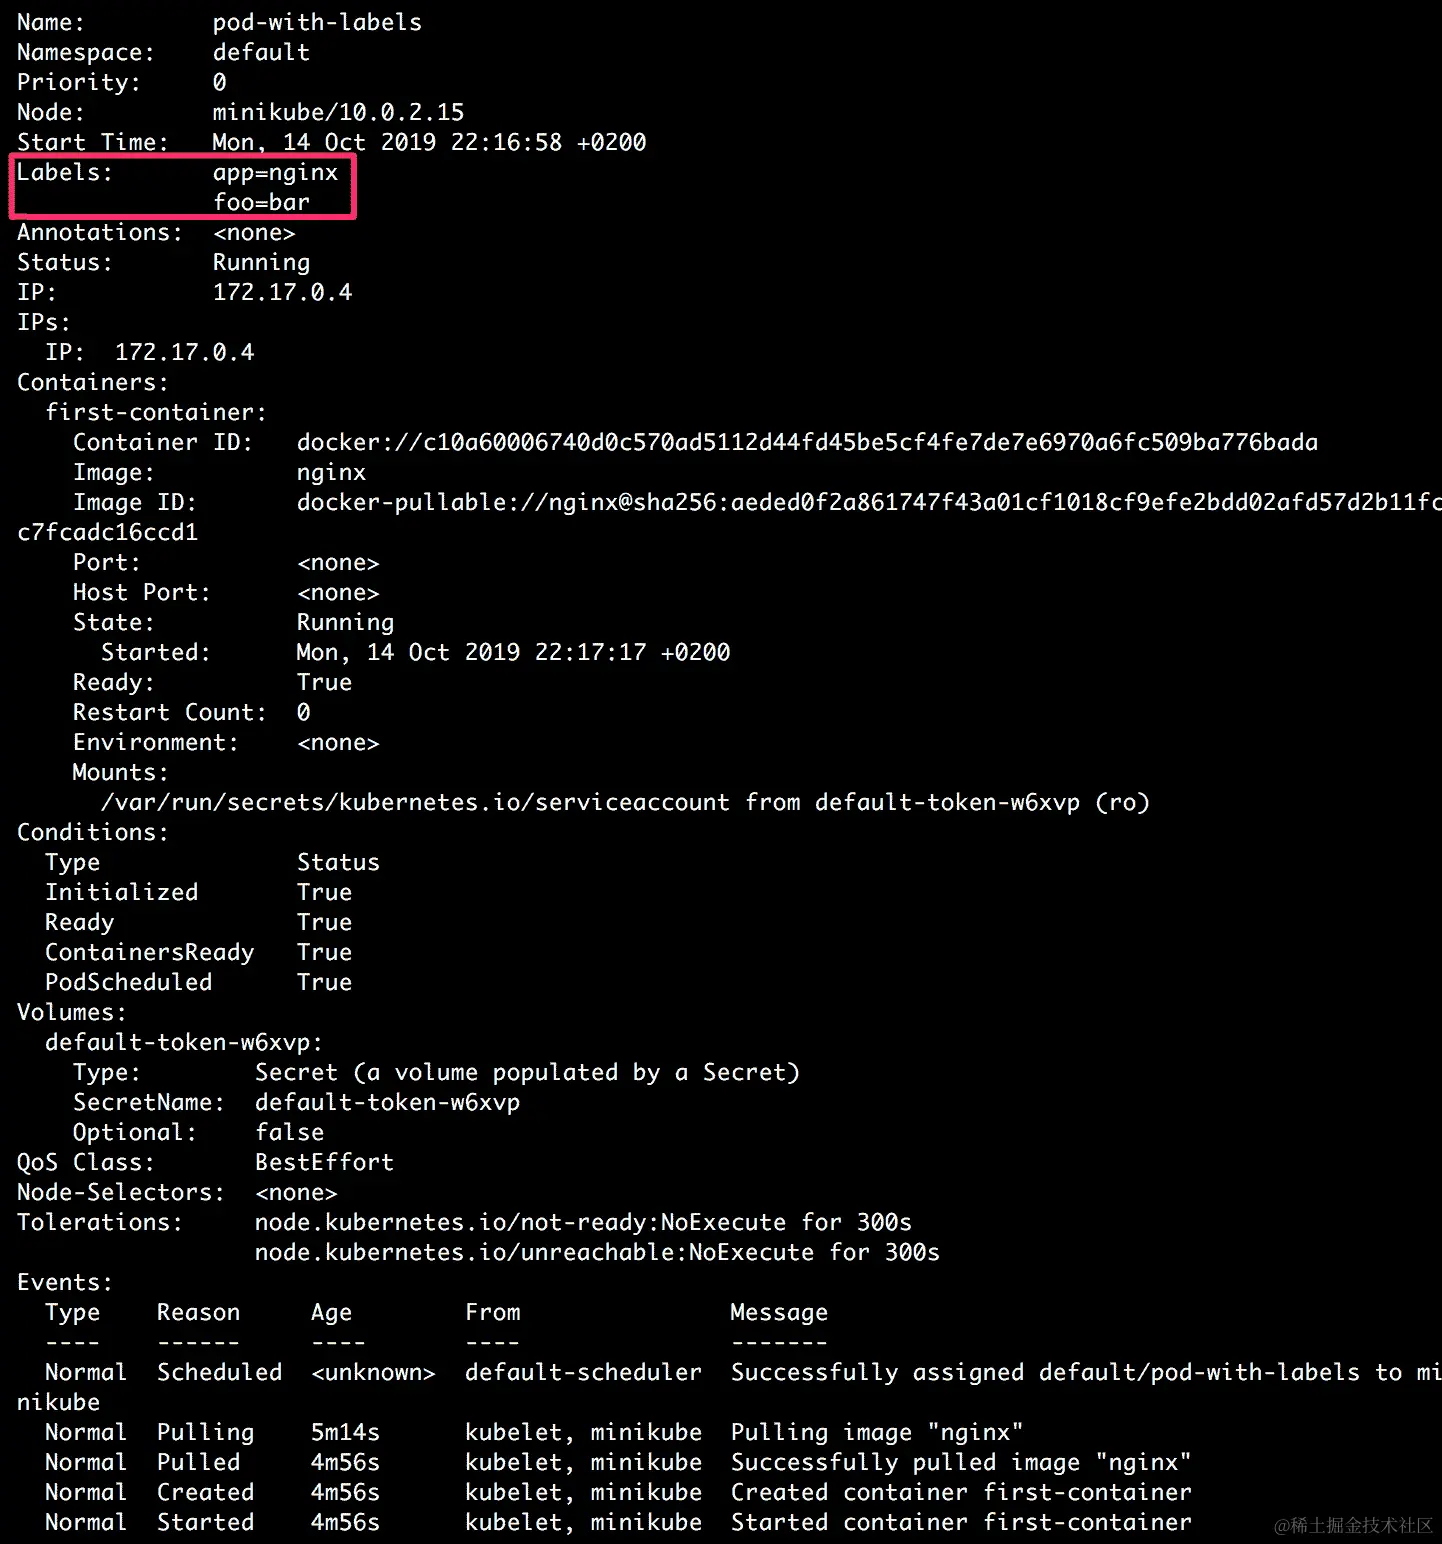
Task: Click the pod name 'pod-with-labels'
Action: tap(317, 22)
